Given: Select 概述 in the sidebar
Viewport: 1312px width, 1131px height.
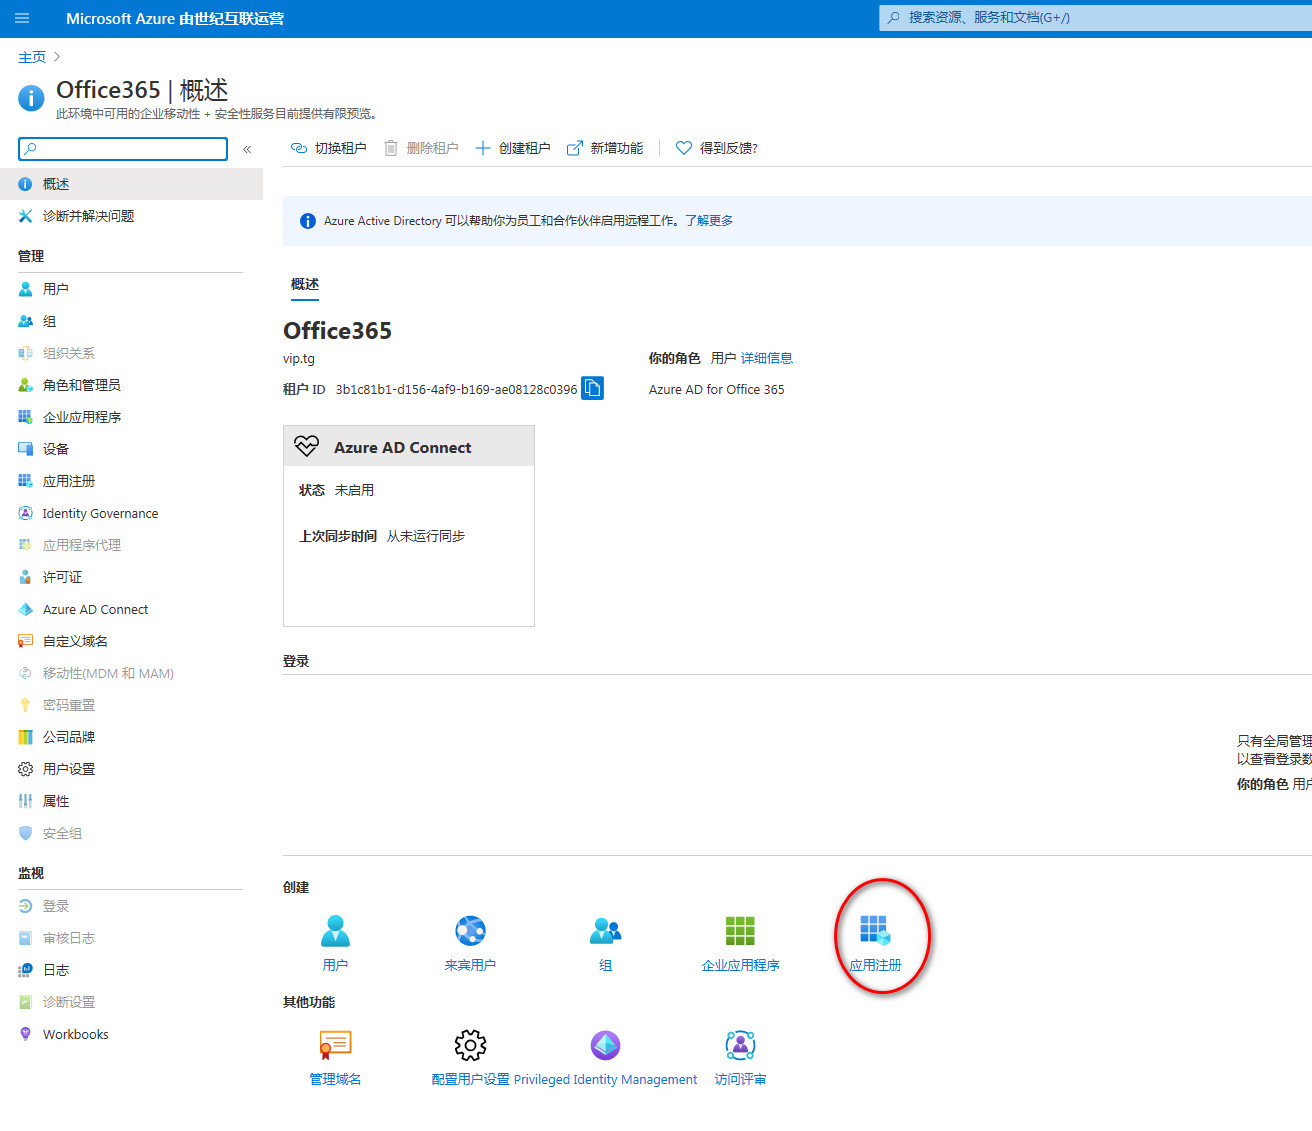Looking at the screenshot, I should click(131, 184).
